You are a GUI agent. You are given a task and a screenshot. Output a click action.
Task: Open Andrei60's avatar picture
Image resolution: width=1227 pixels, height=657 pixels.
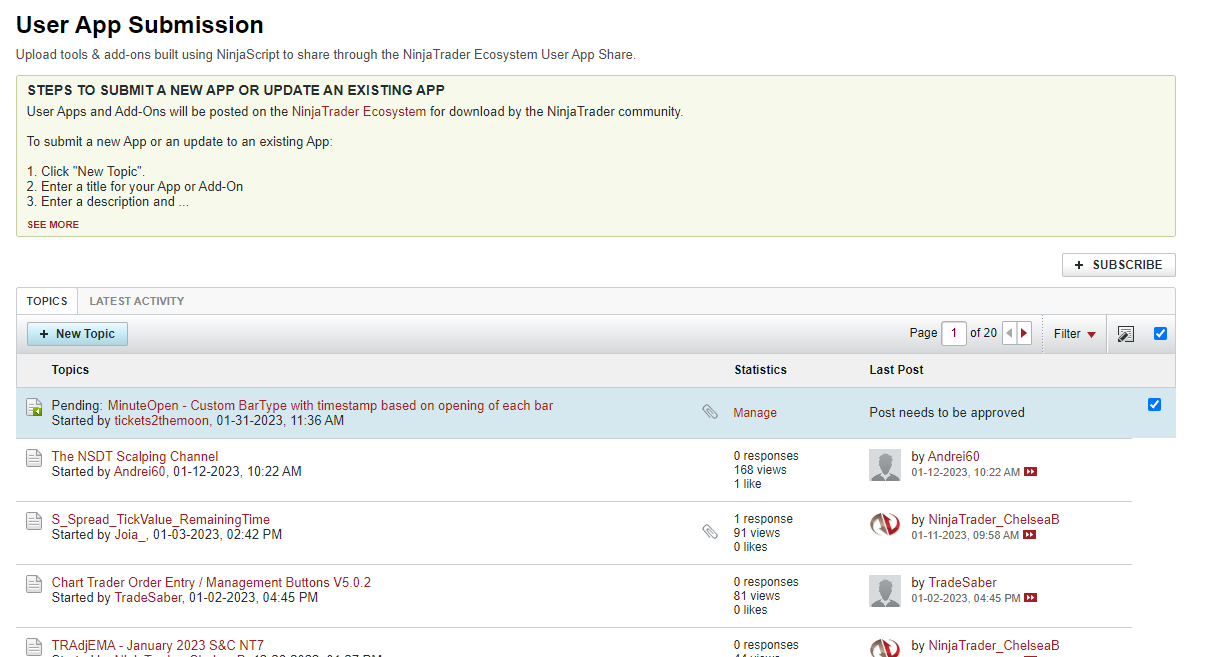click(x=885, y=464)
